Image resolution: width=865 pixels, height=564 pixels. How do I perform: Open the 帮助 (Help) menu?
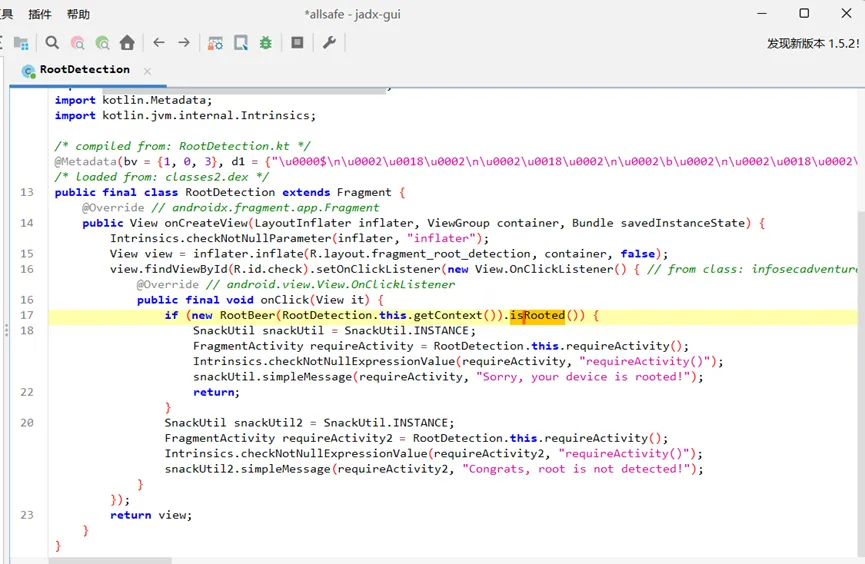[x=78, y=14]
